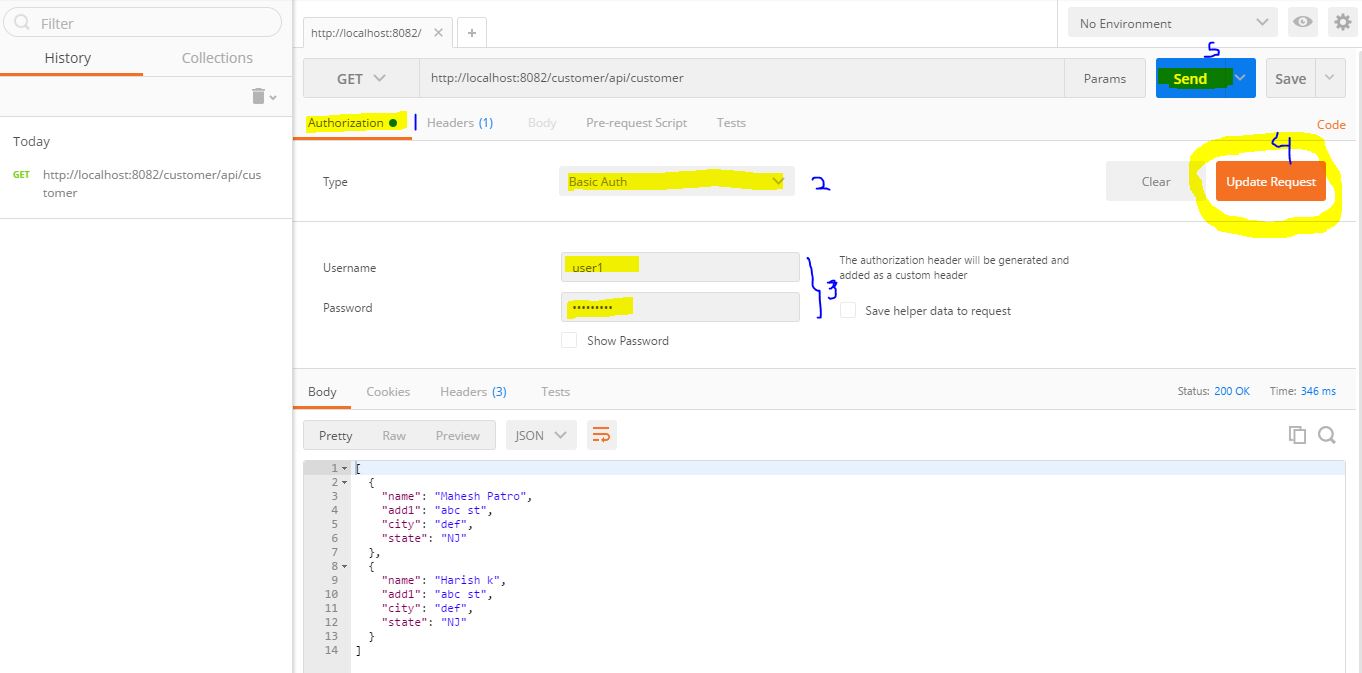1362x673 pixels.
Task: Expand the No Environment dropdown
Action: click(x=1172, y=23)
